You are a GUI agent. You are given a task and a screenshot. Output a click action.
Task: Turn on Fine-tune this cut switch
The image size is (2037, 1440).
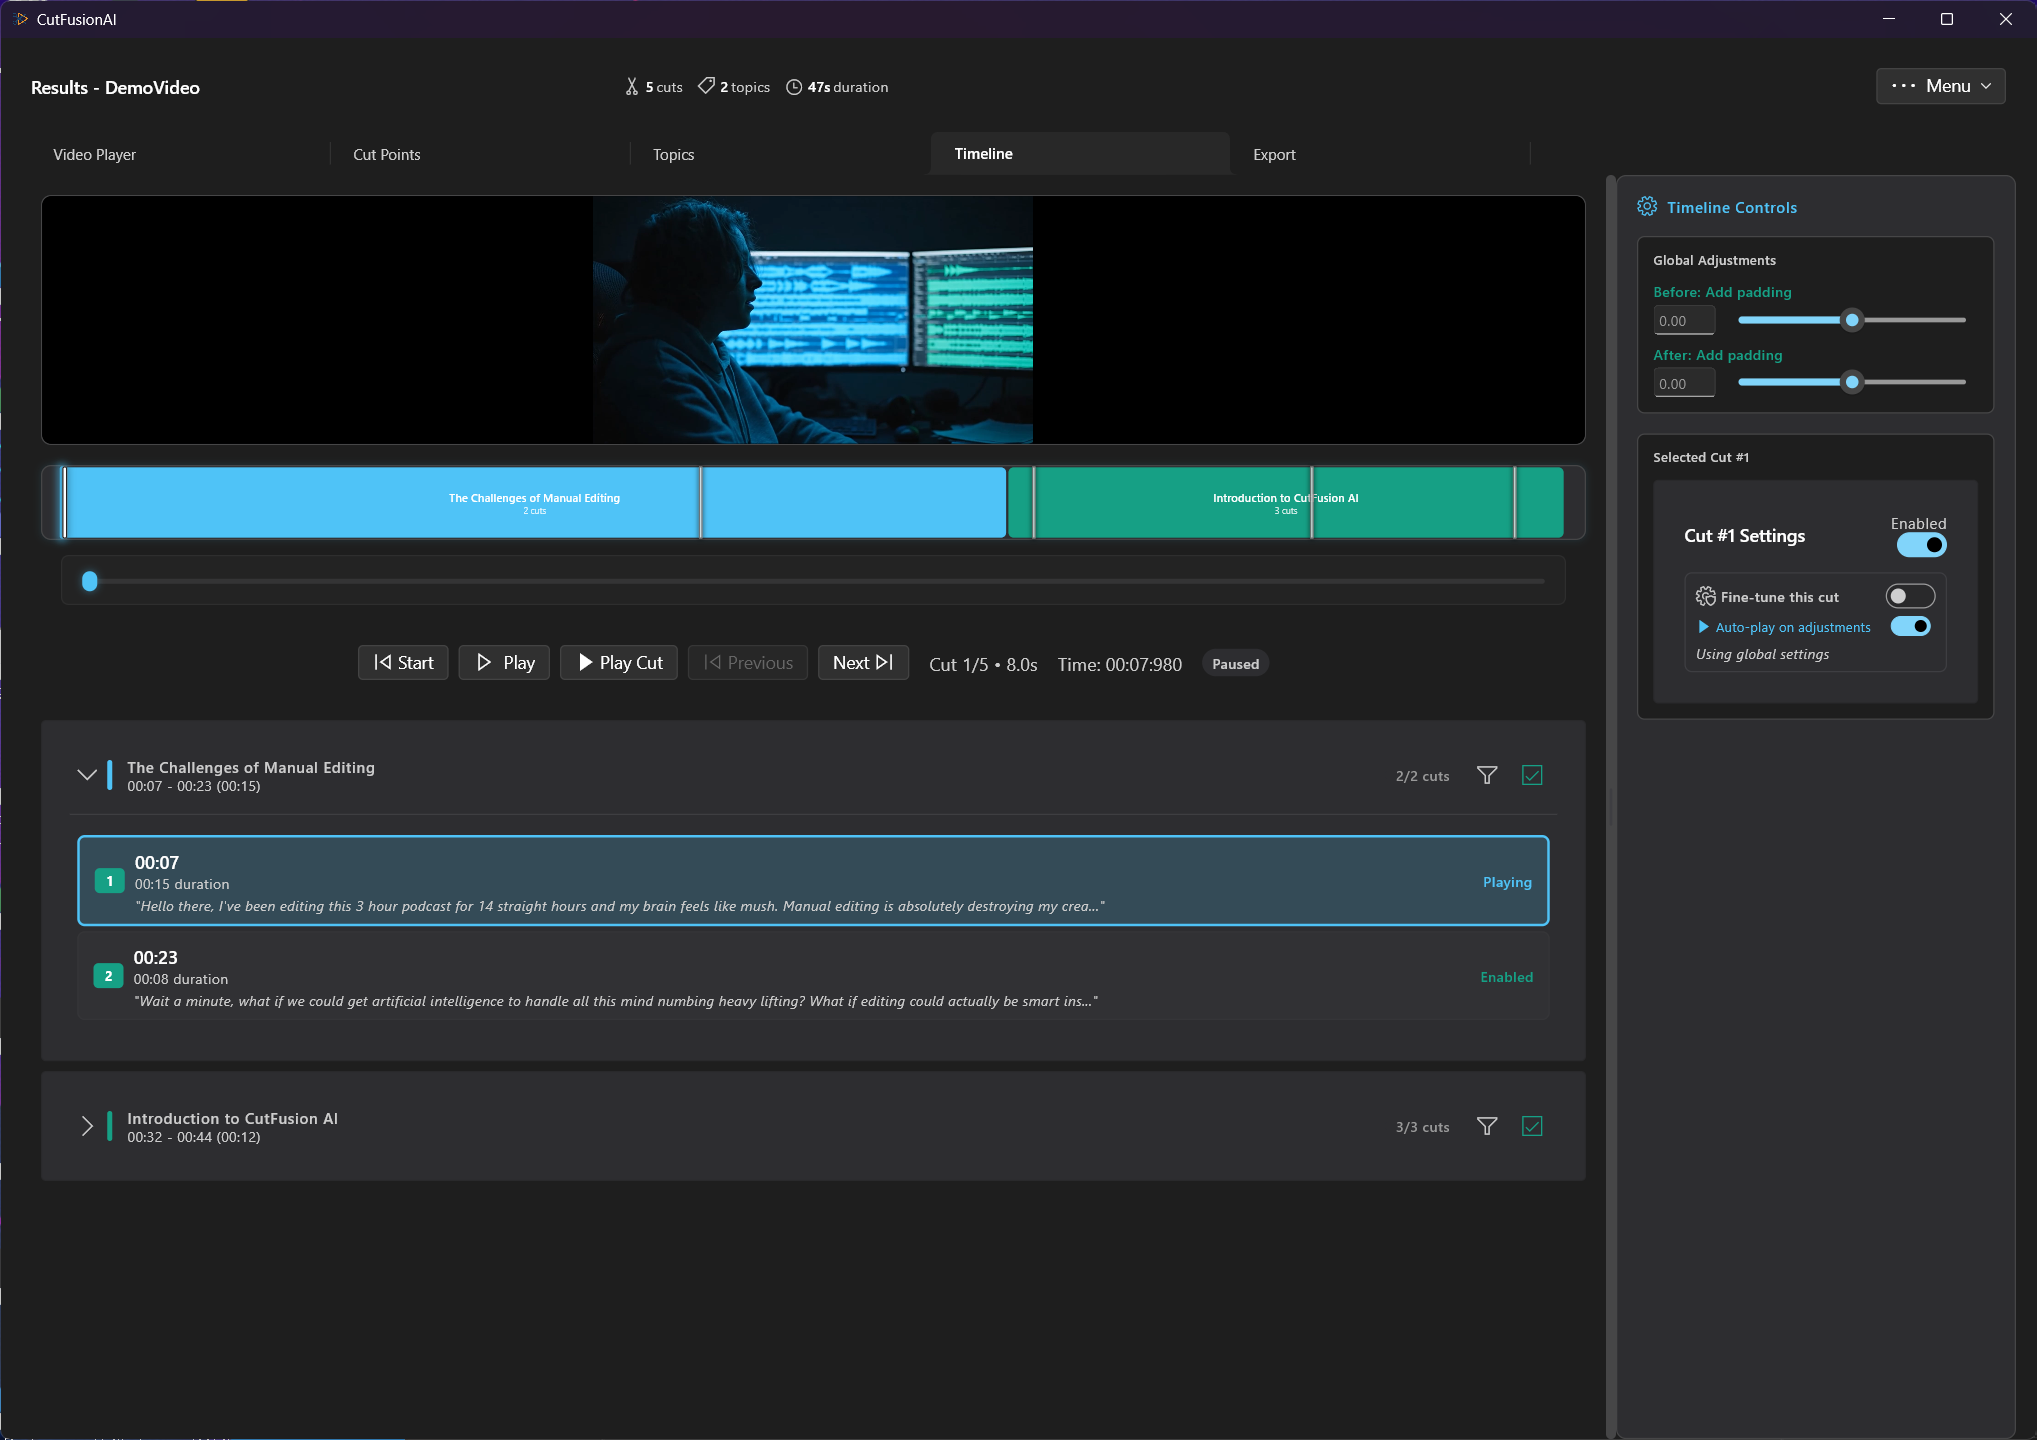coord(1909,596)
